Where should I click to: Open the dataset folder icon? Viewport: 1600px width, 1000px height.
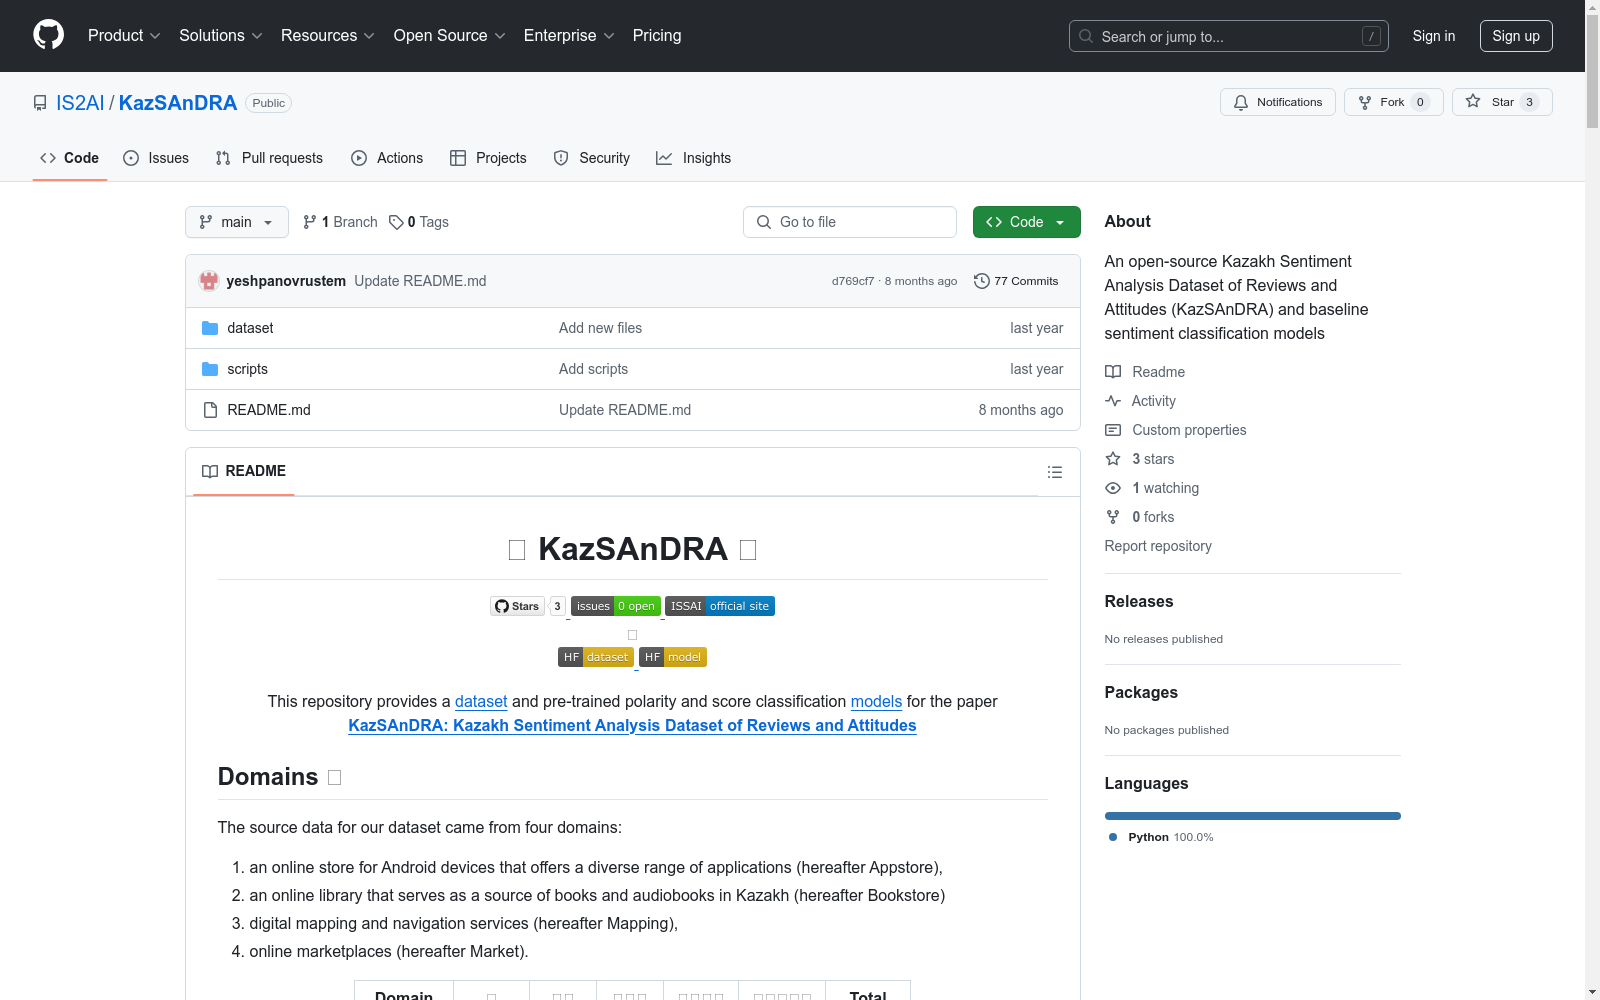click(x=210, y=328)
